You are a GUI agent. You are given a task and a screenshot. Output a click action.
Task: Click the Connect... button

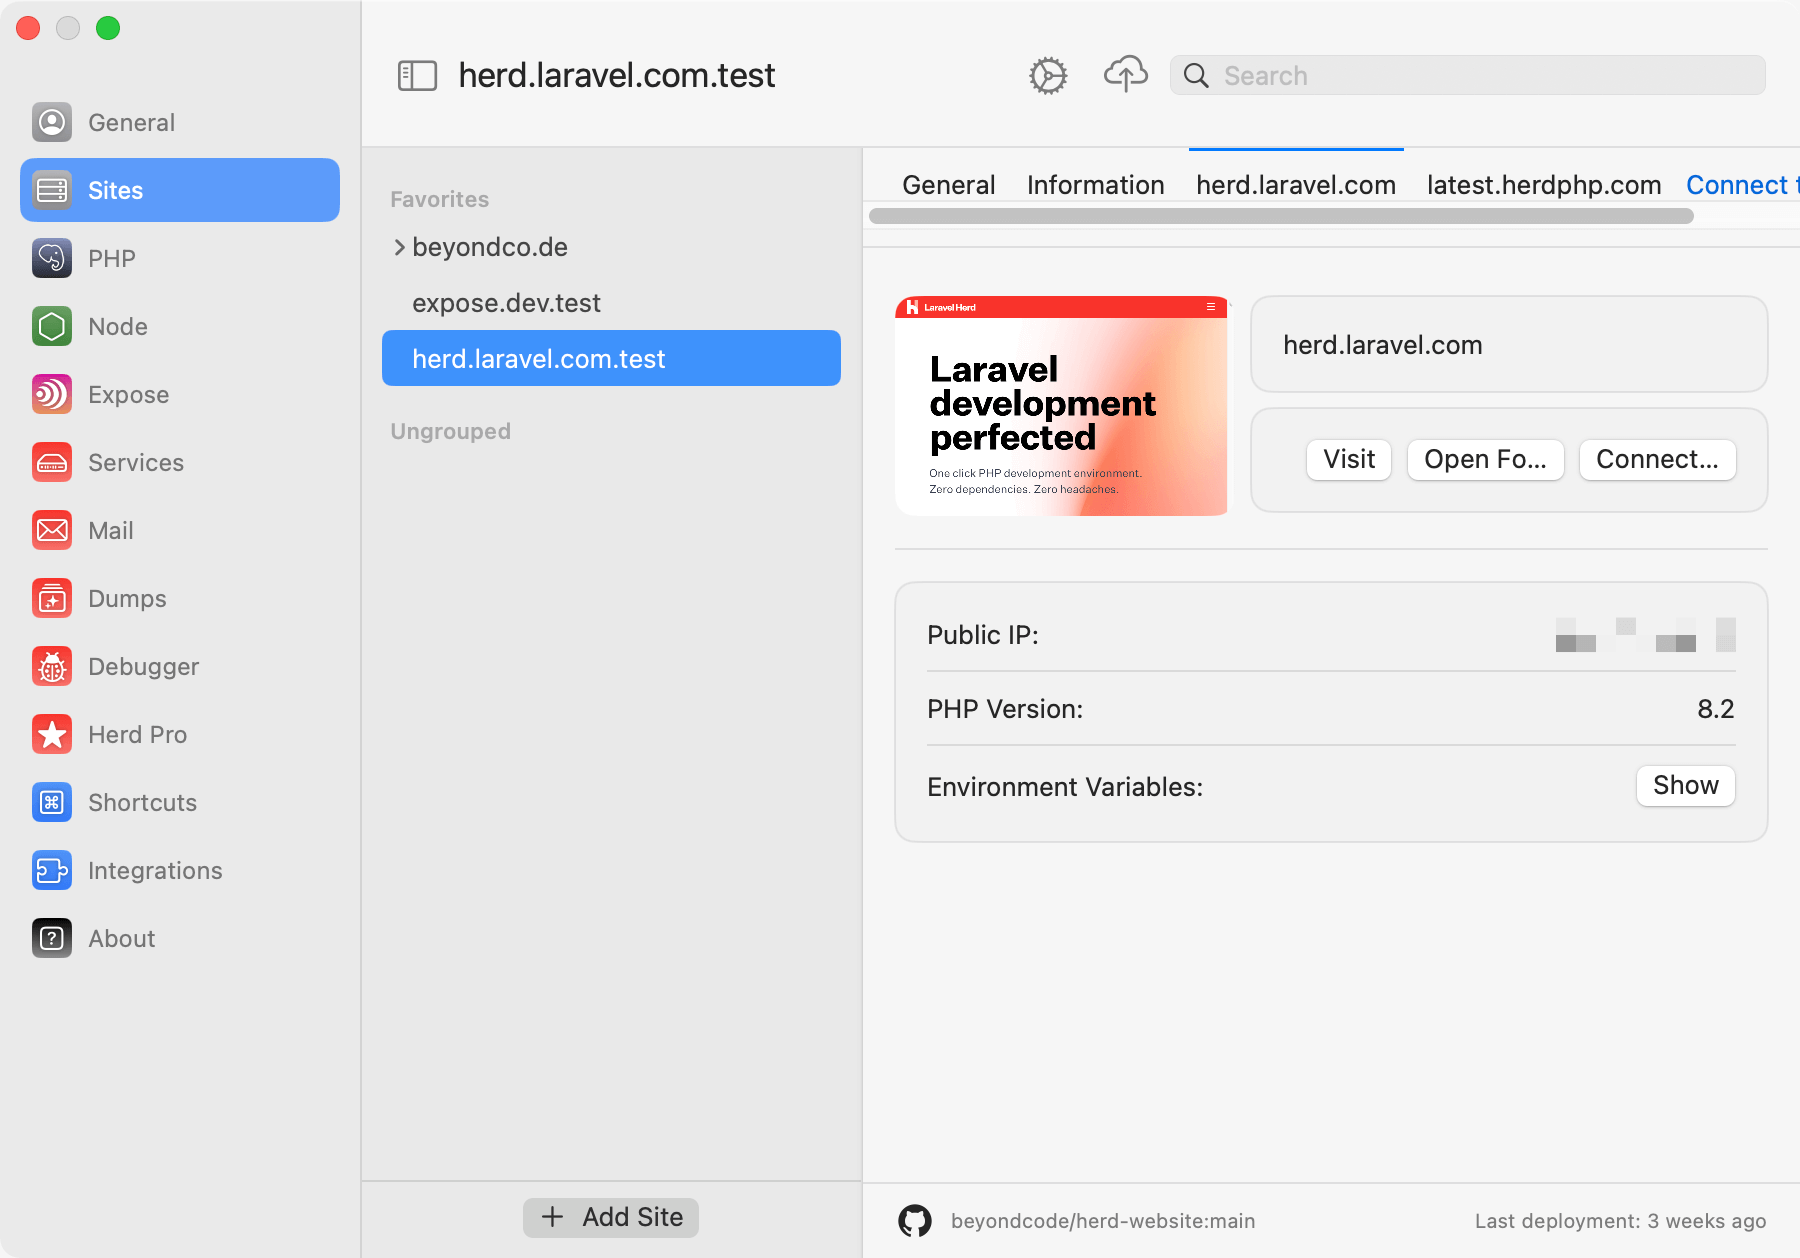pyautogui.click(x=1657, y=460)
